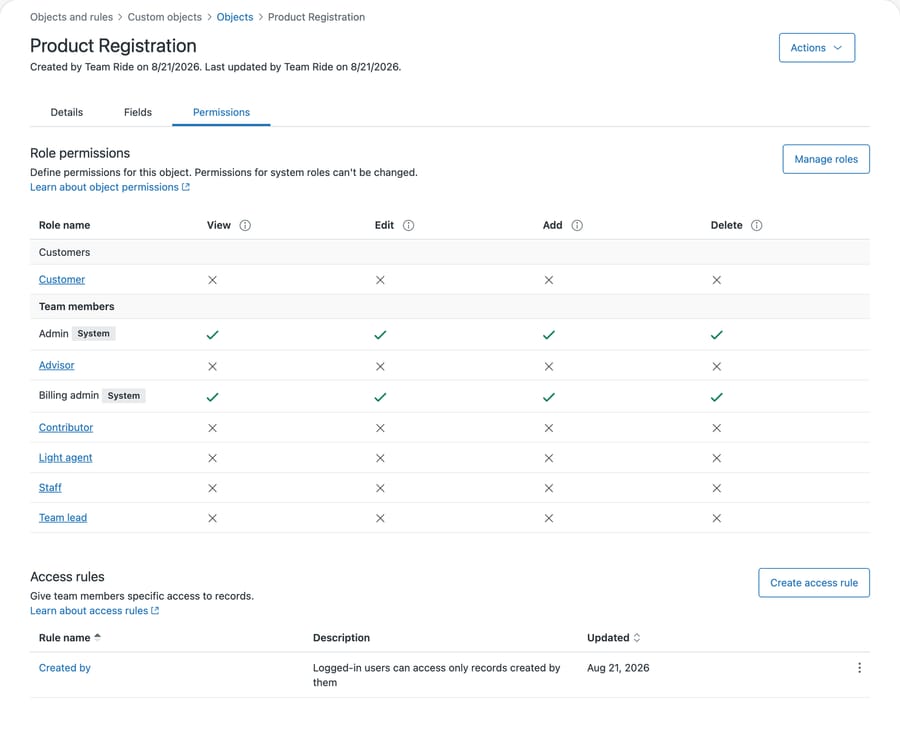Click the Customer row Delete X mark
The height and width of the screenshot is (733, 900).
click(716, 280)
